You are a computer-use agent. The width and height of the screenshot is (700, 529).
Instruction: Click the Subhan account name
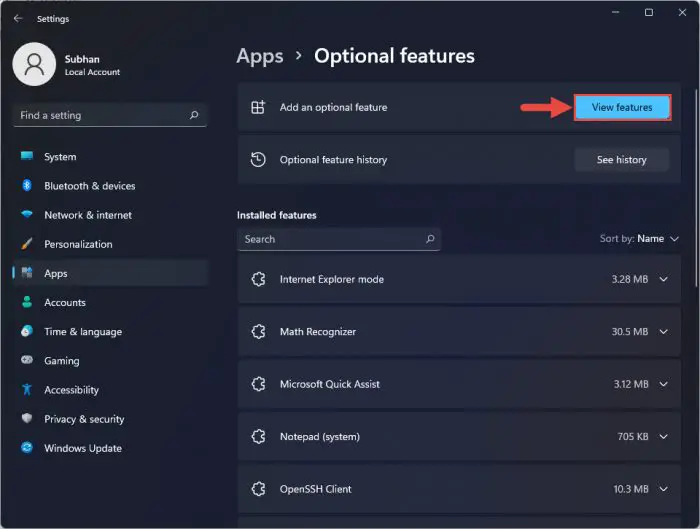point(82,59)
